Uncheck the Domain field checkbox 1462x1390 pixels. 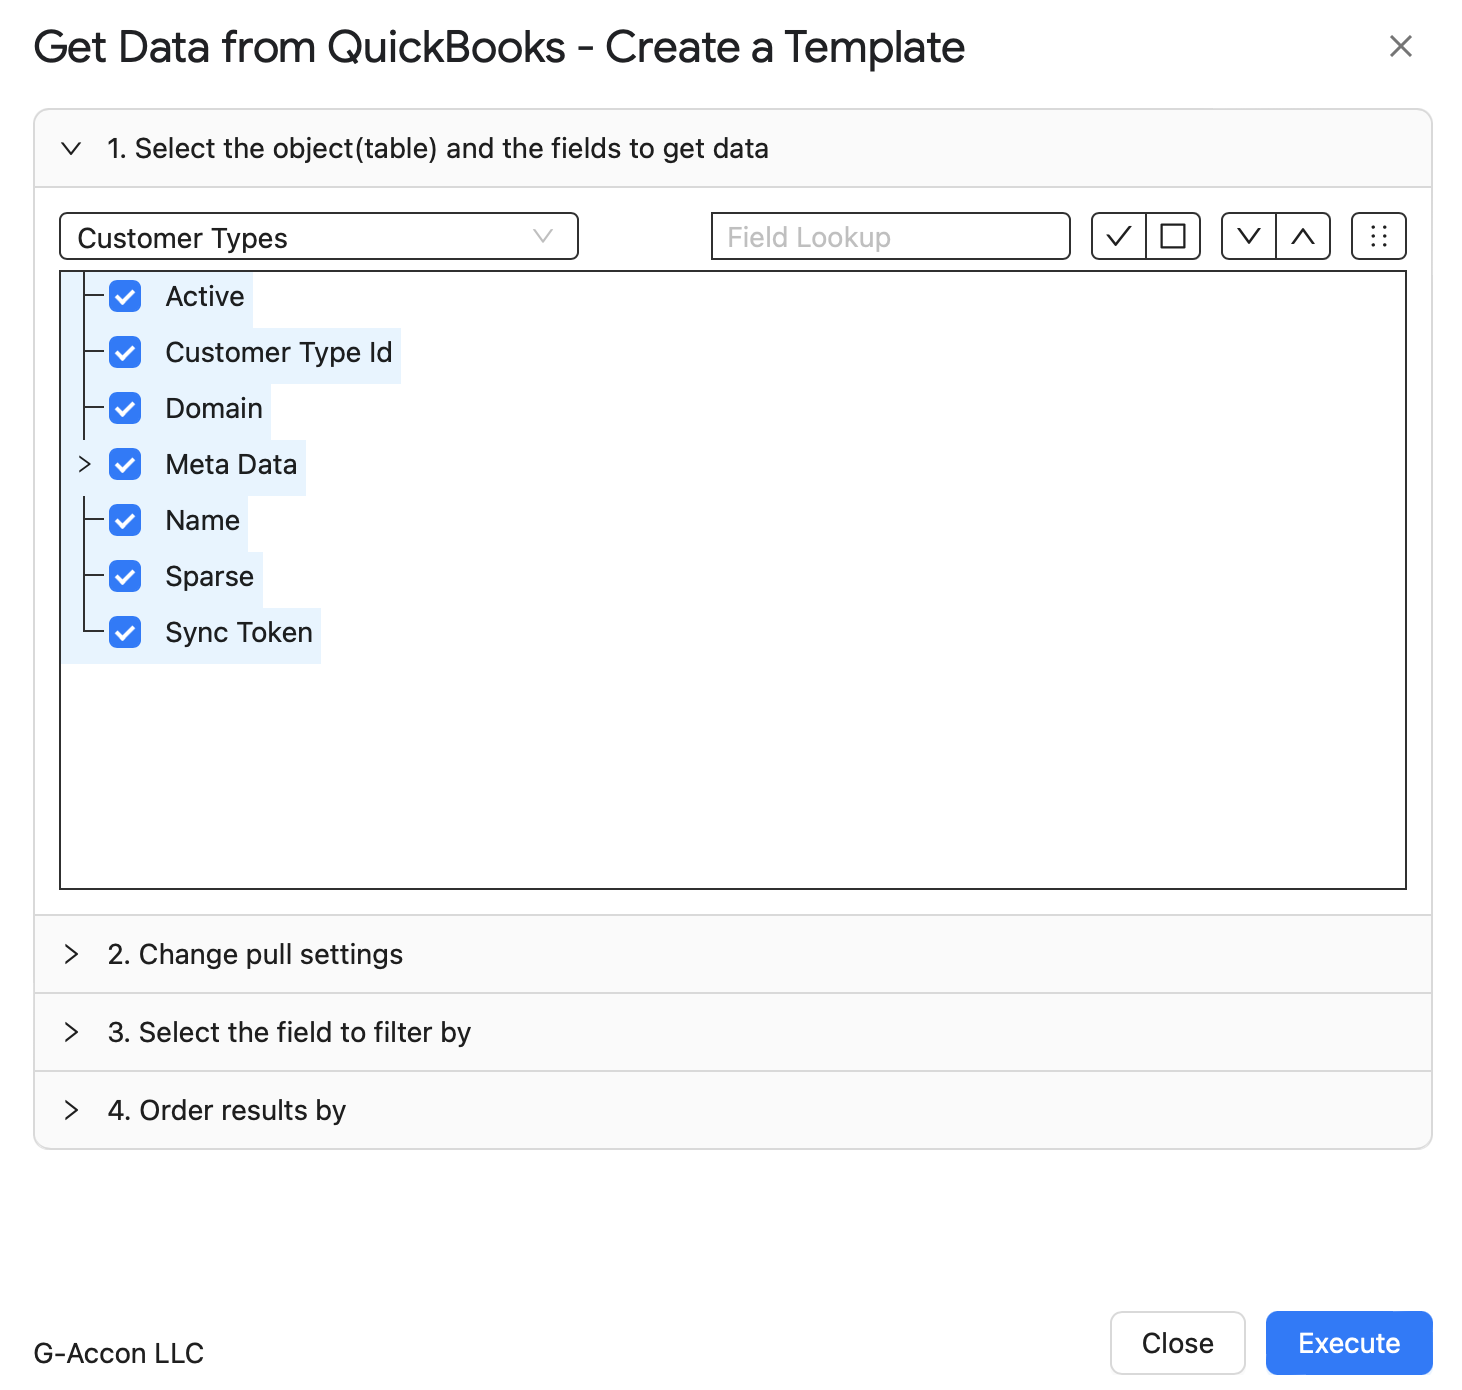[125, 408]
